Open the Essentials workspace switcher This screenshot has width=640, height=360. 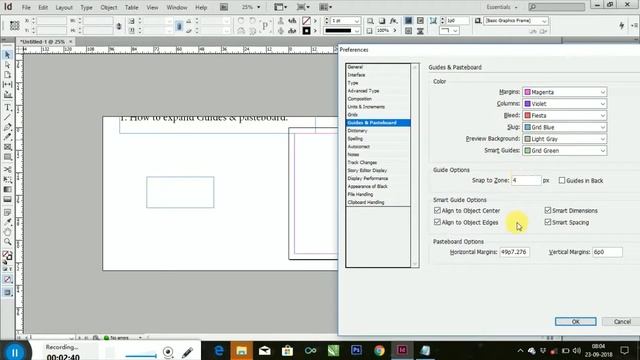tap(502, 7)
